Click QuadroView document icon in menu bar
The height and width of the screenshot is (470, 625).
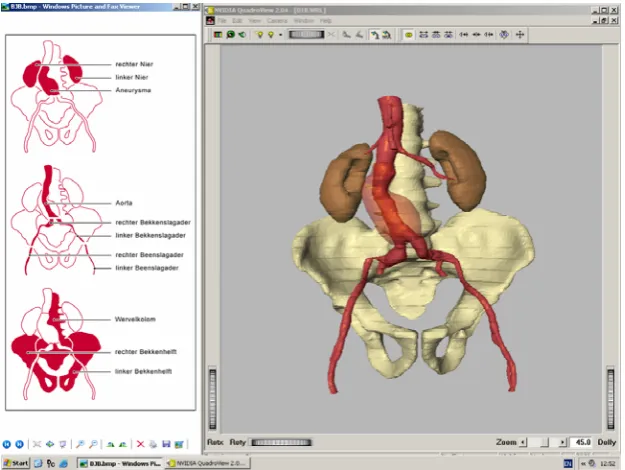click(x=210, y=21)
